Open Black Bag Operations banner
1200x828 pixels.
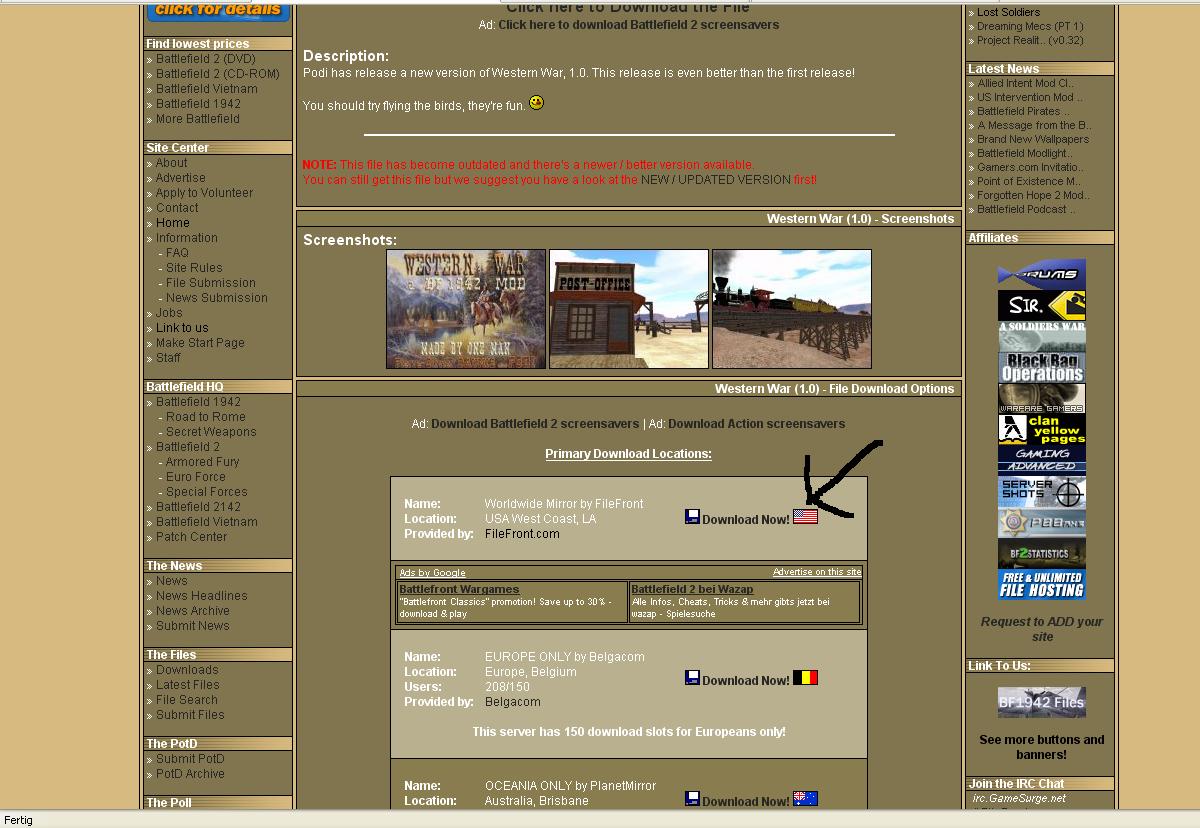[x=1041, y=367]
